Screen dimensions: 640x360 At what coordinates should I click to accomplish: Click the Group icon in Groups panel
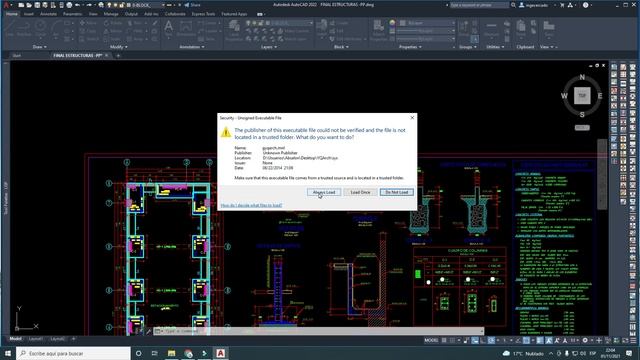[463, 29]
